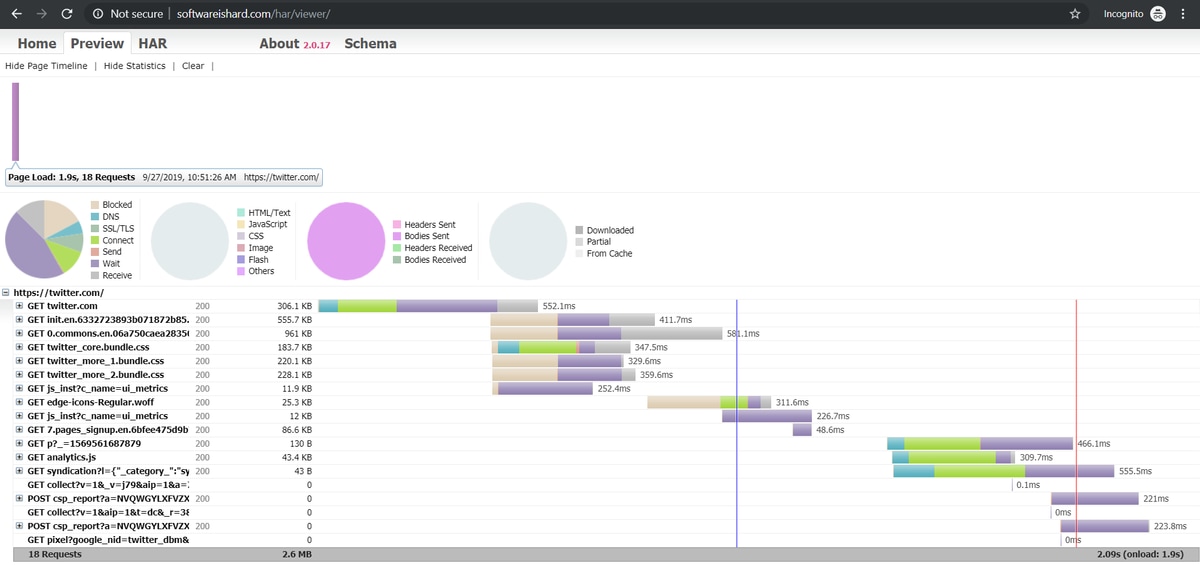
Task: Click the '306.1 KB' size value
Action: (295, 306)
